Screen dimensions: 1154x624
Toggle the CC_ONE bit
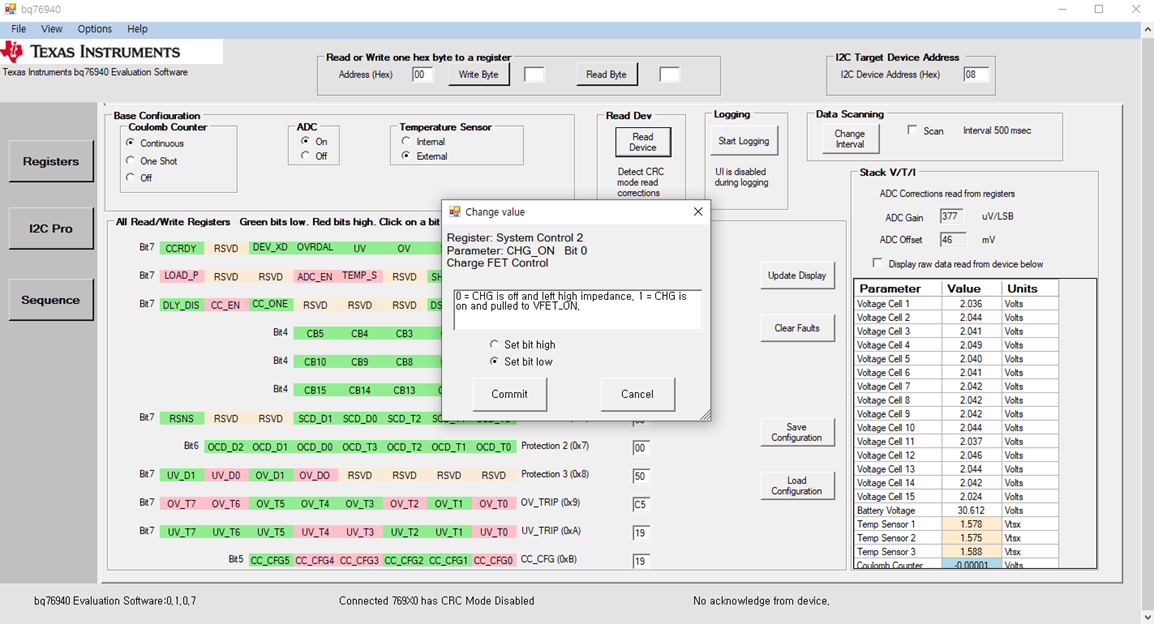[270, 304]
